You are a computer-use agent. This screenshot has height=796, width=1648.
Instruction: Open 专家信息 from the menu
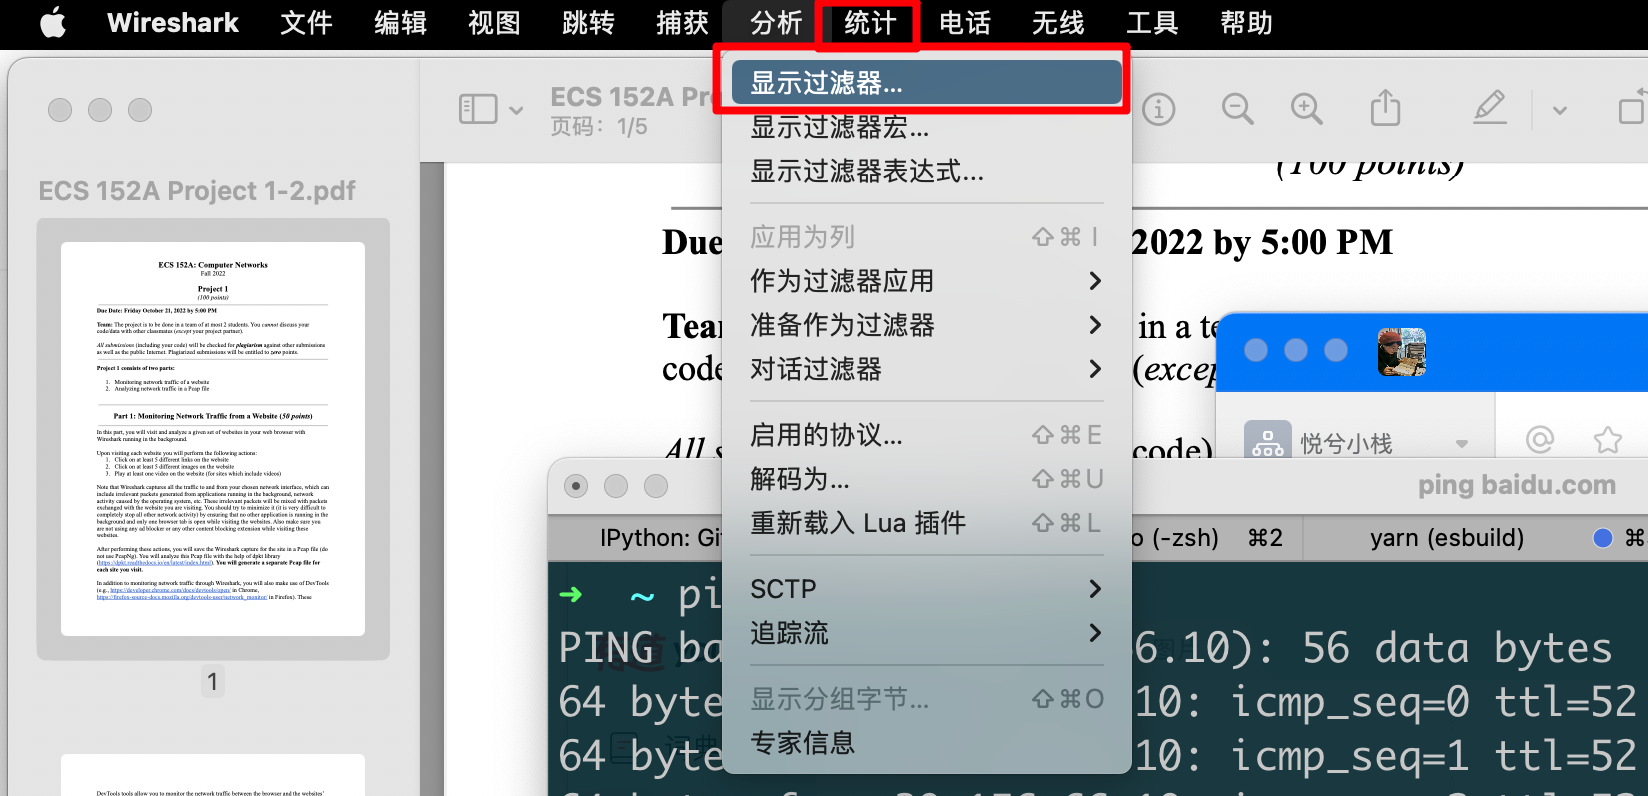point(927,743)
